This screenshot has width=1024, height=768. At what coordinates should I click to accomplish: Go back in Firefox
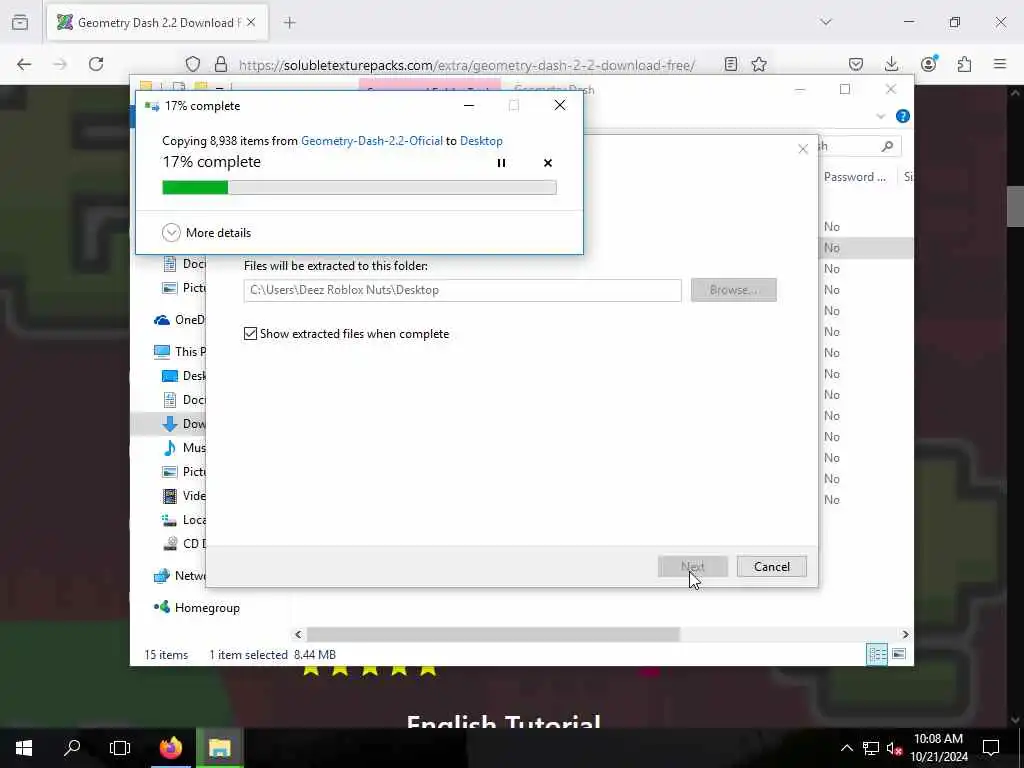(24, 64)
